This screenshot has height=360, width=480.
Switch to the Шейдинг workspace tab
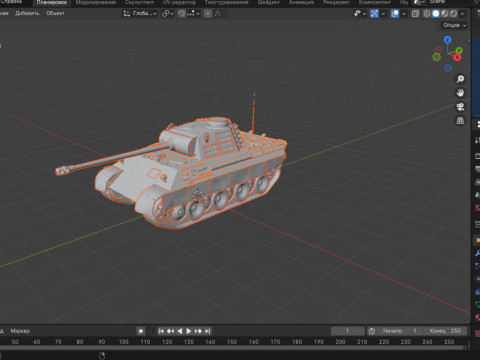pyautogui.click(x=268, y=2)
